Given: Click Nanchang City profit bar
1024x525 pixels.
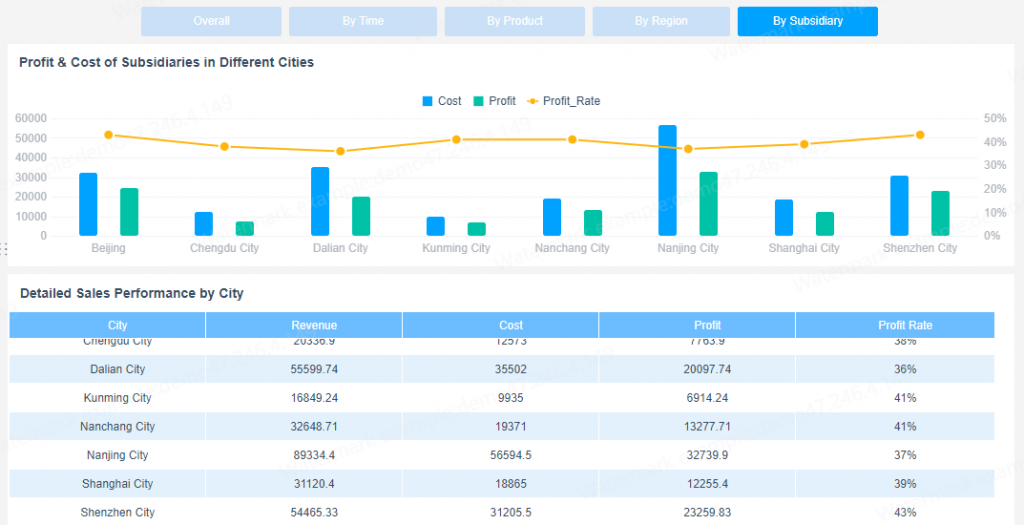Looking at the screenshot, I should 593,223.
